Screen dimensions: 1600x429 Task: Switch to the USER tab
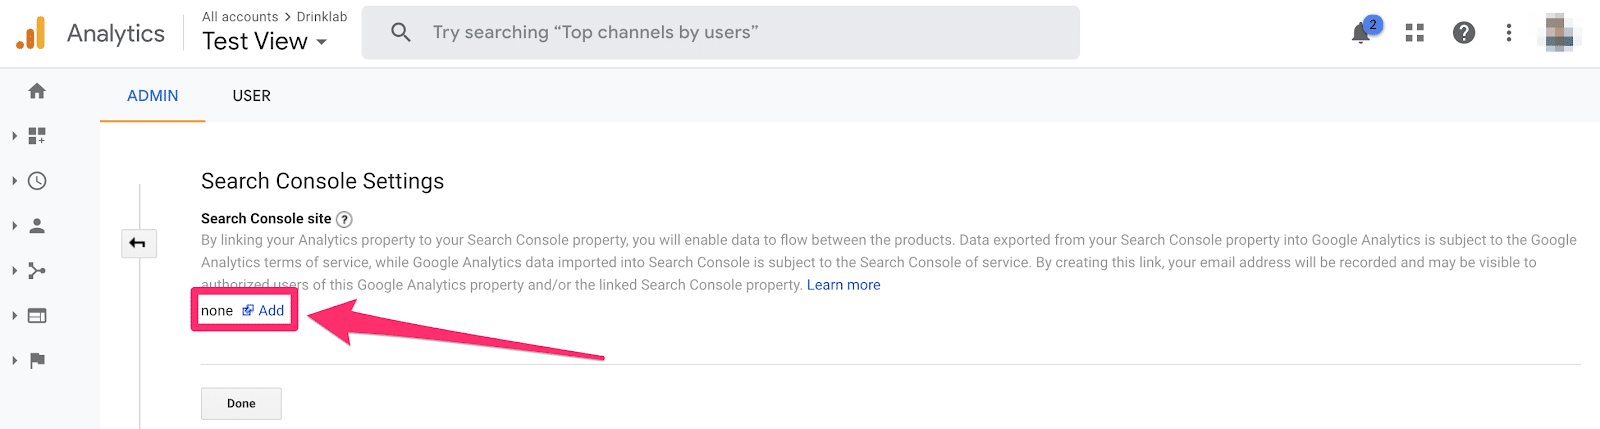coord(251,96)
